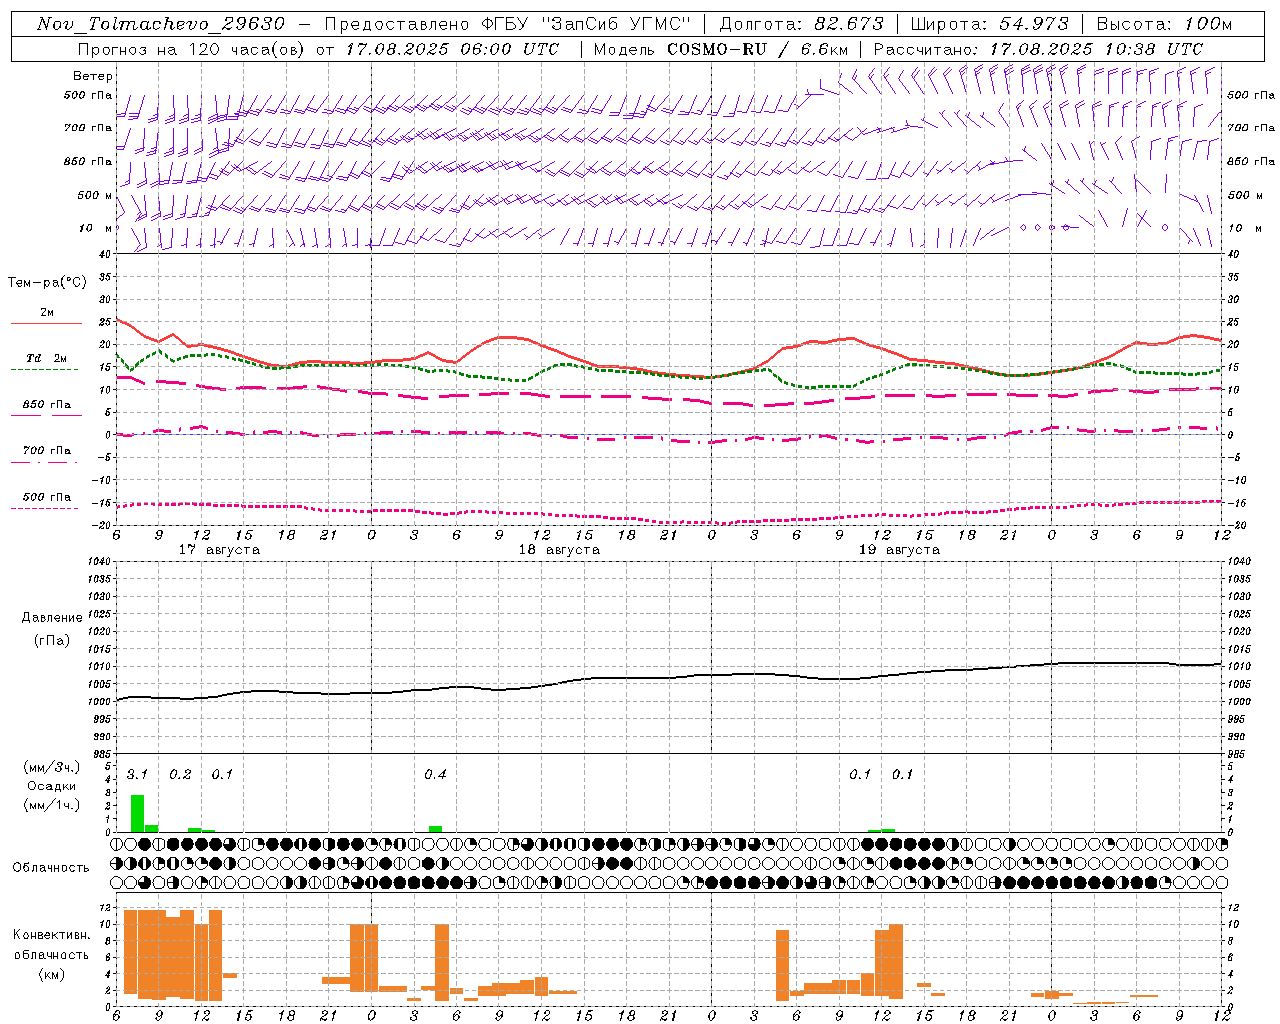This screenshot has width=1280, height=1024.
Task: Click the station title "Nov_Tolmachevo_29630"
Action: click(x=161, y=24)
